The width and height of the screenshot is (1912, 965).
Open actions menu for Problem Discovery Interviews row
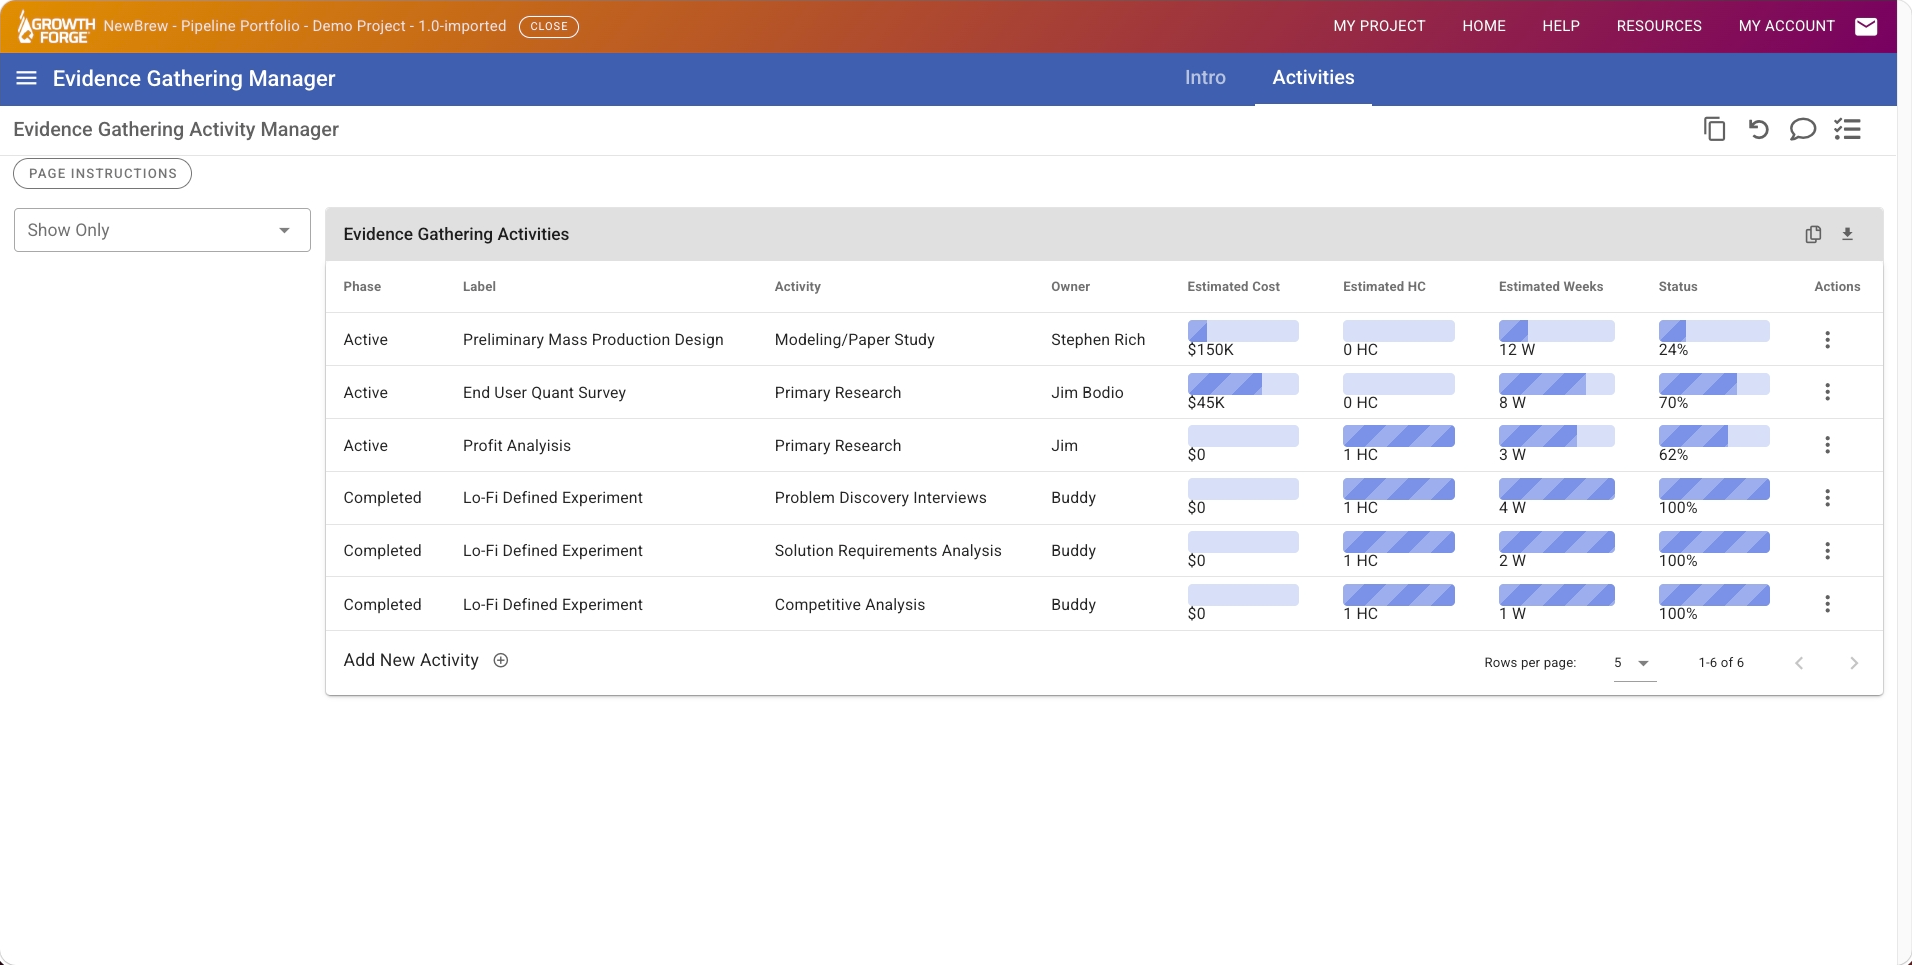[x=1827, y=498]
